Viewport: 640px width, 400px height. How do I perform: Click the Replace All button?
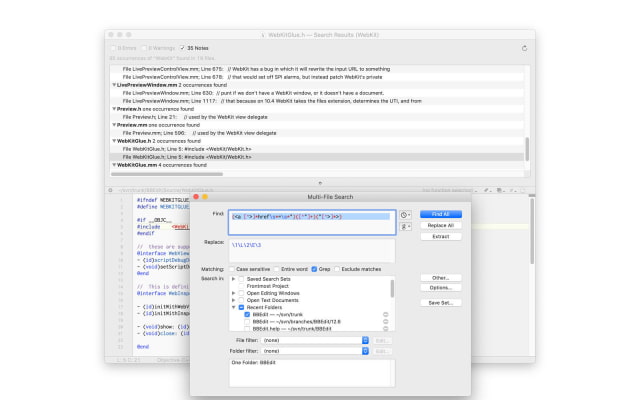[441, 225]
